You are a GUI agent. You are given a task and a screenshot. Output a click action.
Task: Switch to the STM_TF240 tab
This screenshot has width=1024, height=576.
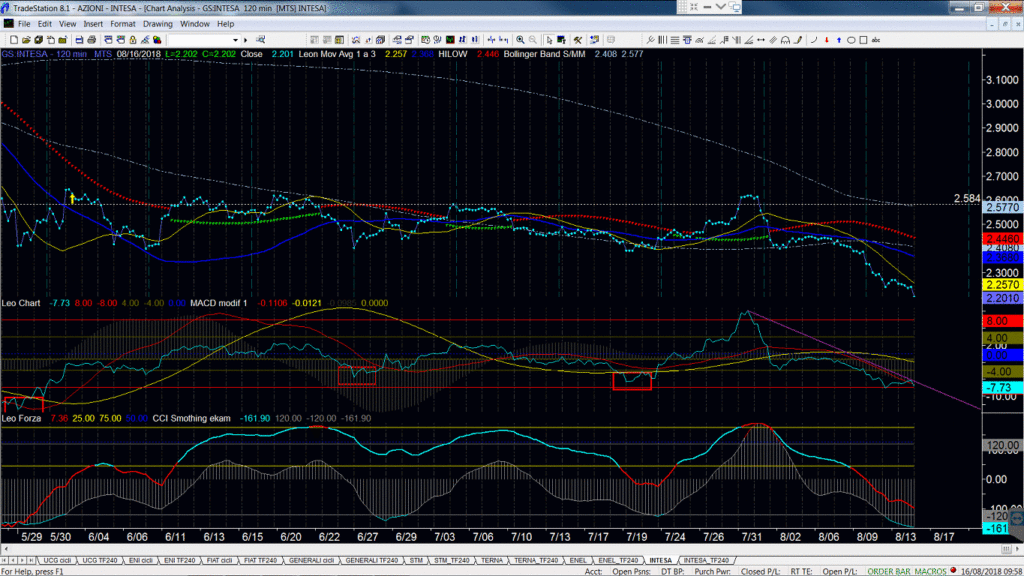tap(452, 560)
